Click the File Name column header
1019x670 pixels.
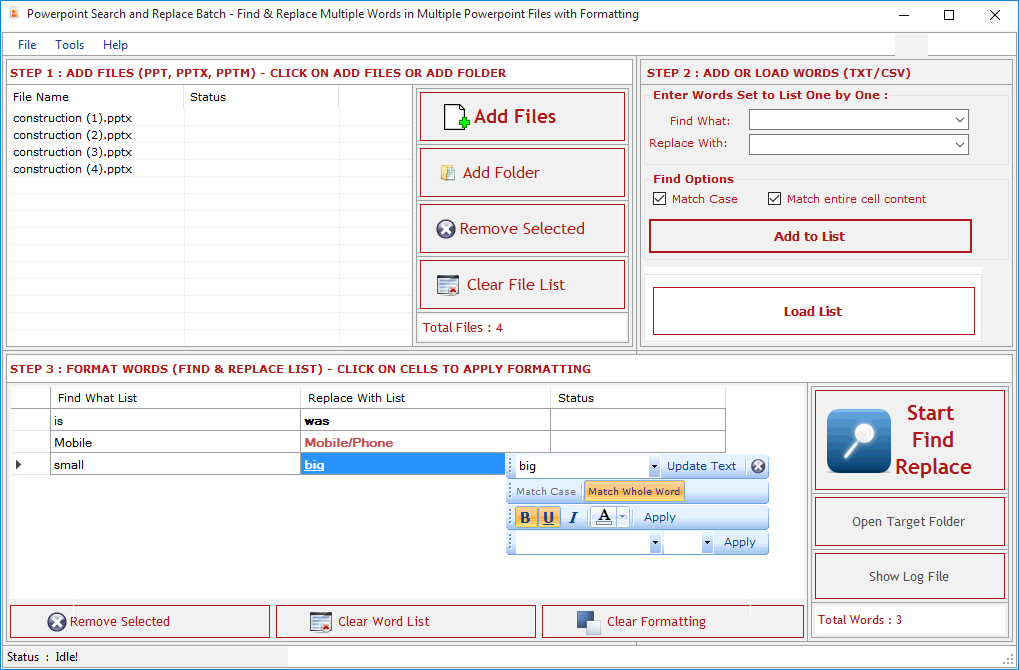point(96,97)
